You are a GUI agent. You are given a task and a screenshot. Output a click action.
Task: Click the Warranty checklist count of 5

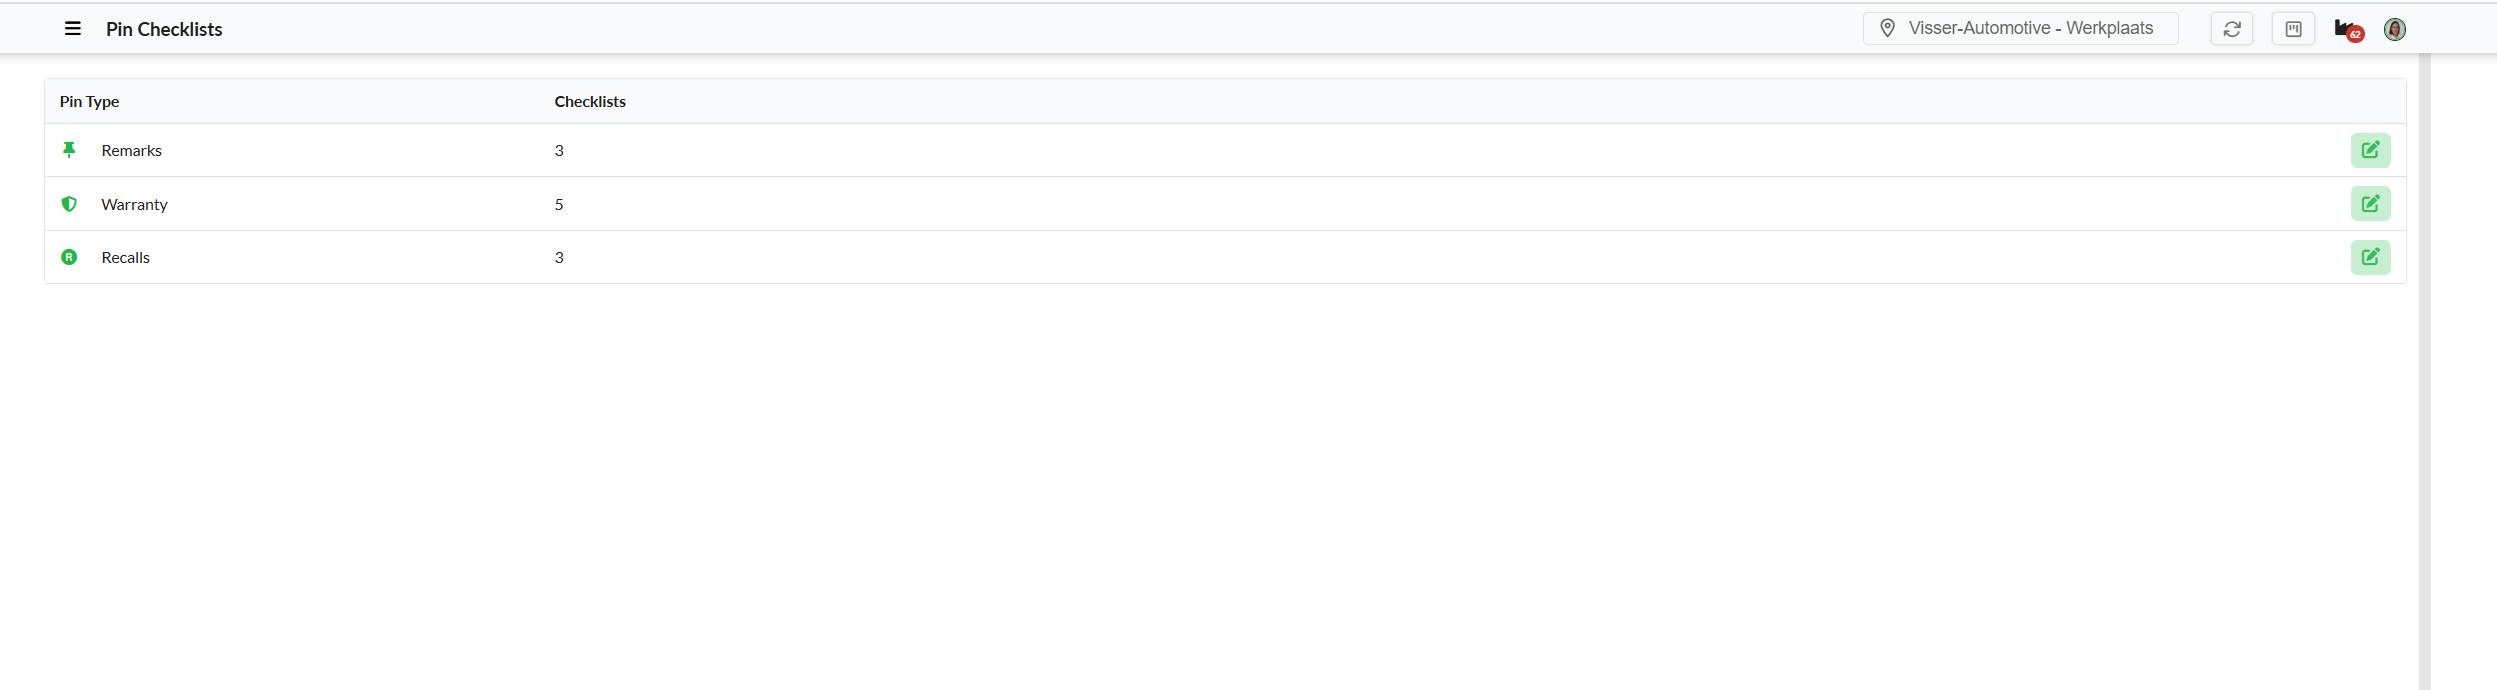pyautogui.click(x=559, y=205)
